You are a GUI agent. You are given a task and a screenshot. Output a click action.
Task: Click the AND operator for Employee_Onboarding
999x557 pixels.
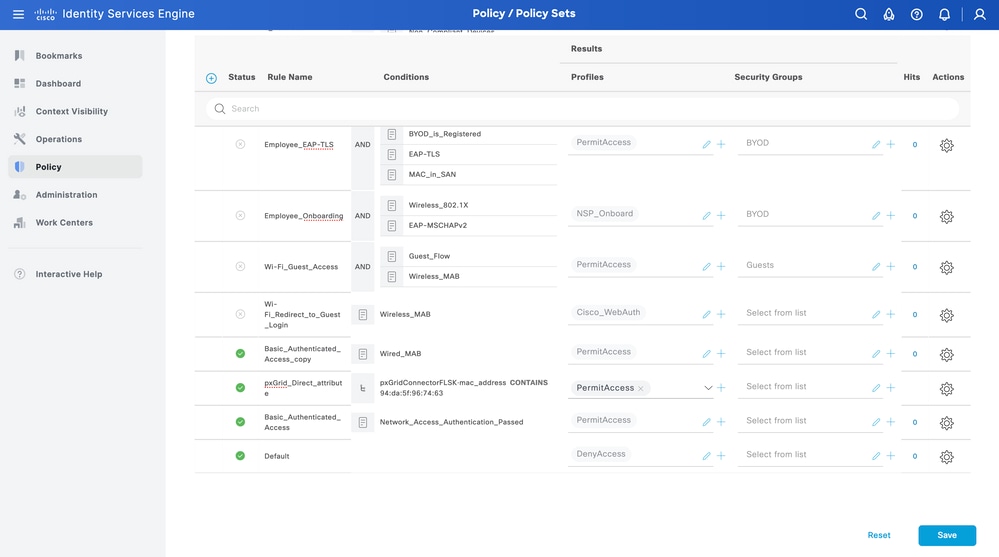click(x=363, y=216)
